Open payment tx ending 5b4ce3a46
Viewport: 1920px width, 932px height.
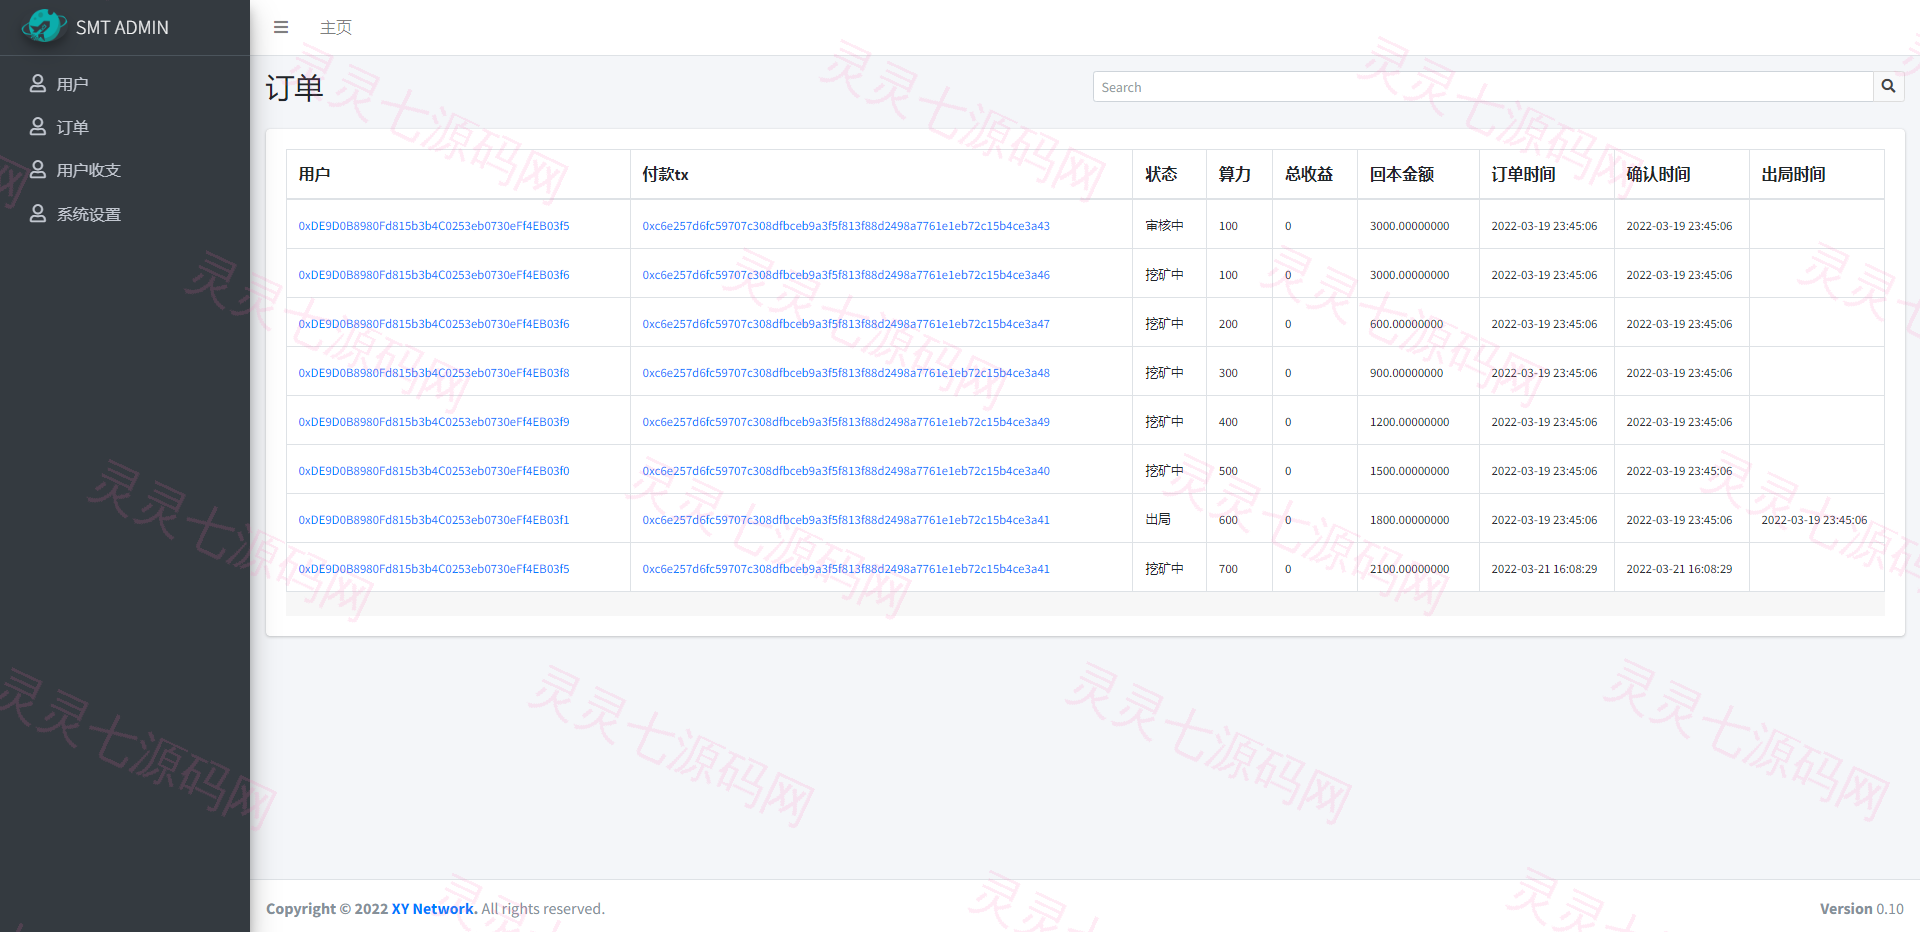846,275
